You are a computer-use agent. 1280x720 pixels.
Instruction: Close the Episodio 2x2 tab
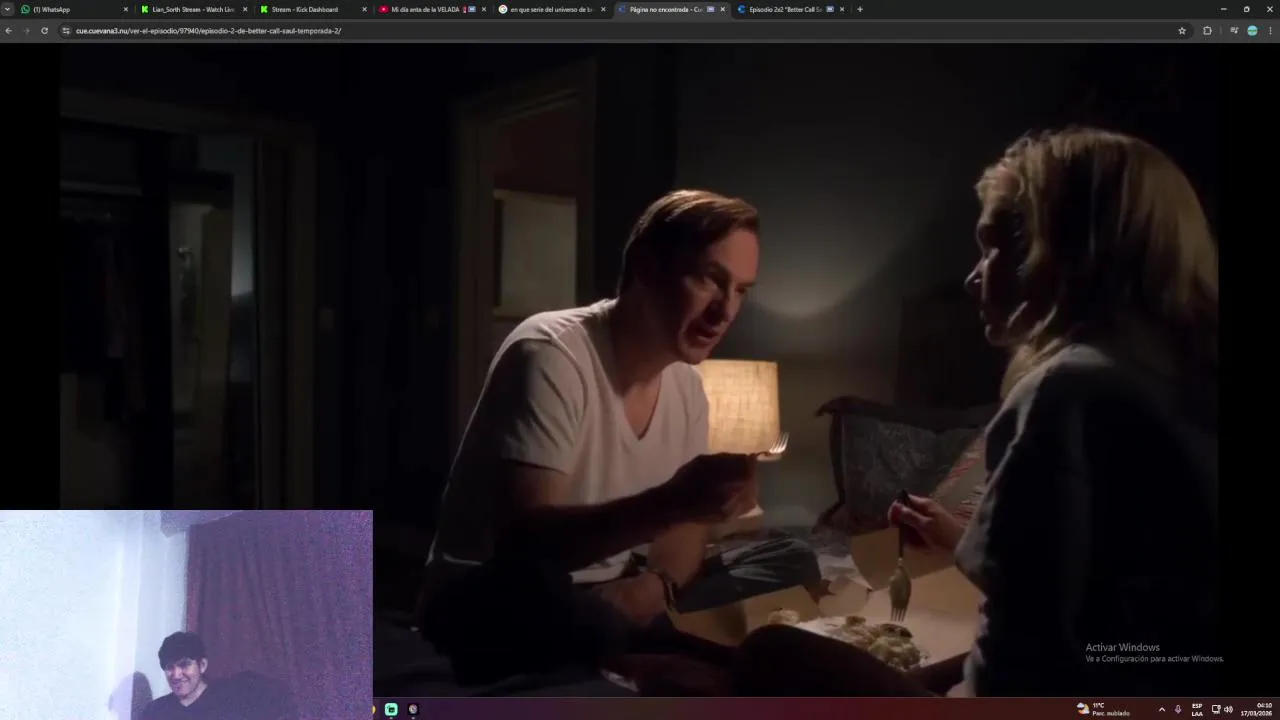[x=842, y=9]
